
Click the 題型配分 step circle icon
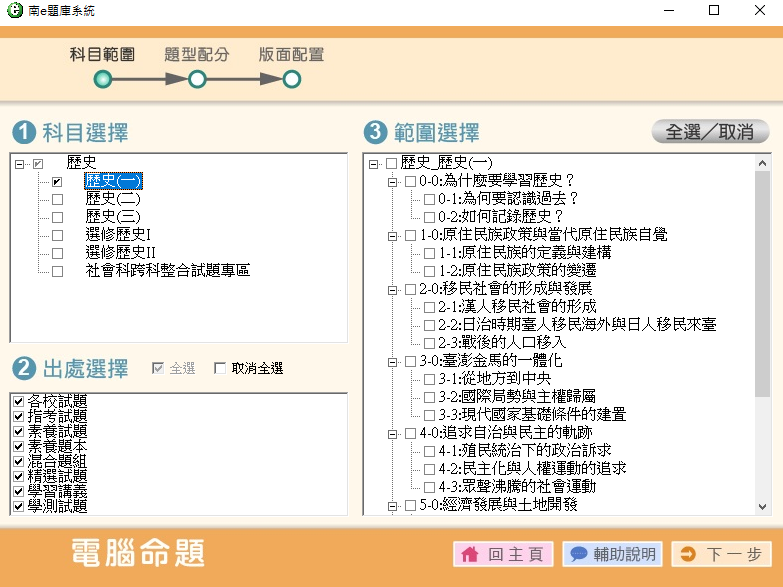(x=197, y=79)
